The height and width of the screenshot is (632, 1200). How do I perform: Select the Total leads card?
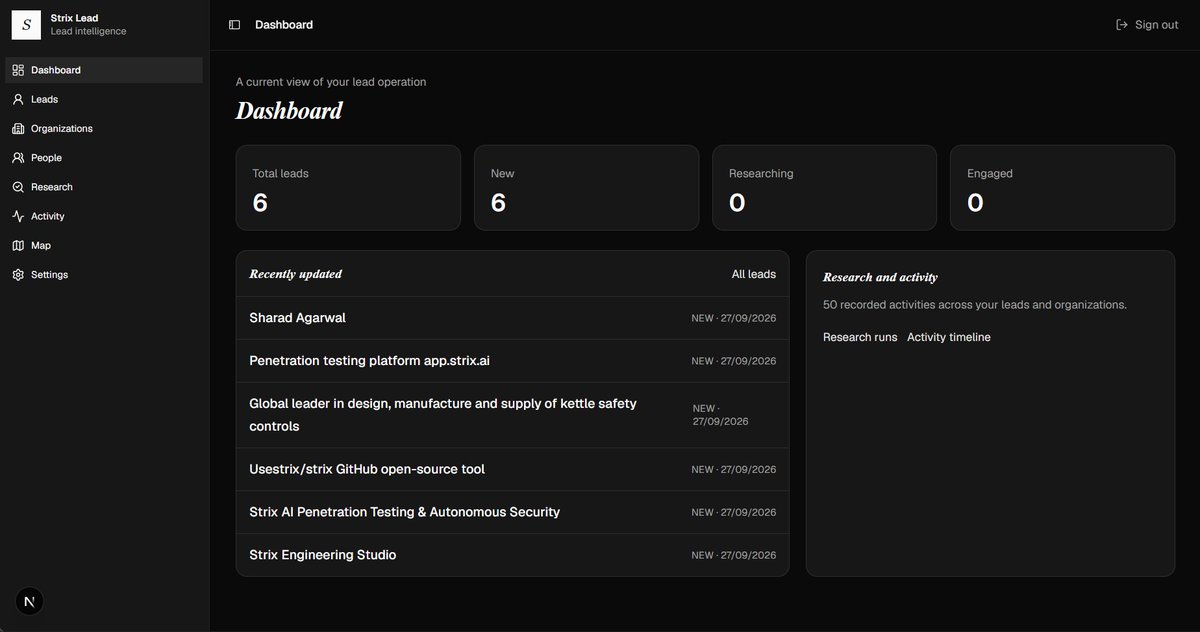tap(348, 188)
